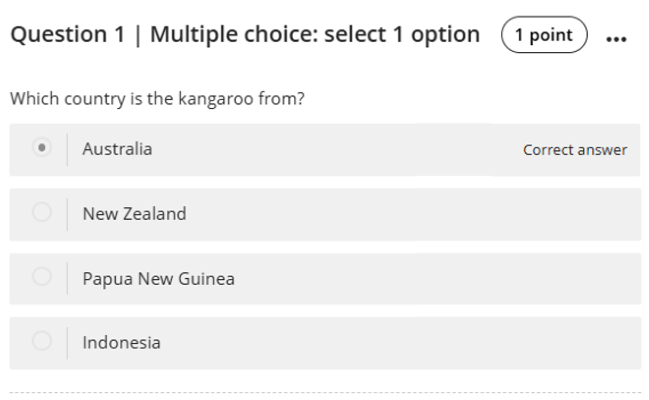Click the Correct answer label
Viewport: 649px width, 400px height.
pos(575,150)
